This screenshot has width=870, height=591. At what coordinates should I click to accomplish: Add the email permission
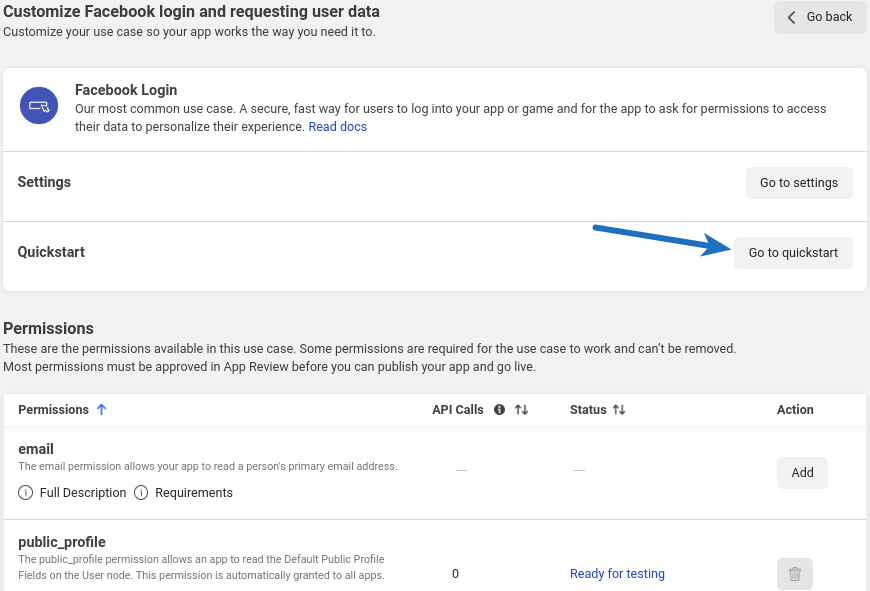[802, 473]
